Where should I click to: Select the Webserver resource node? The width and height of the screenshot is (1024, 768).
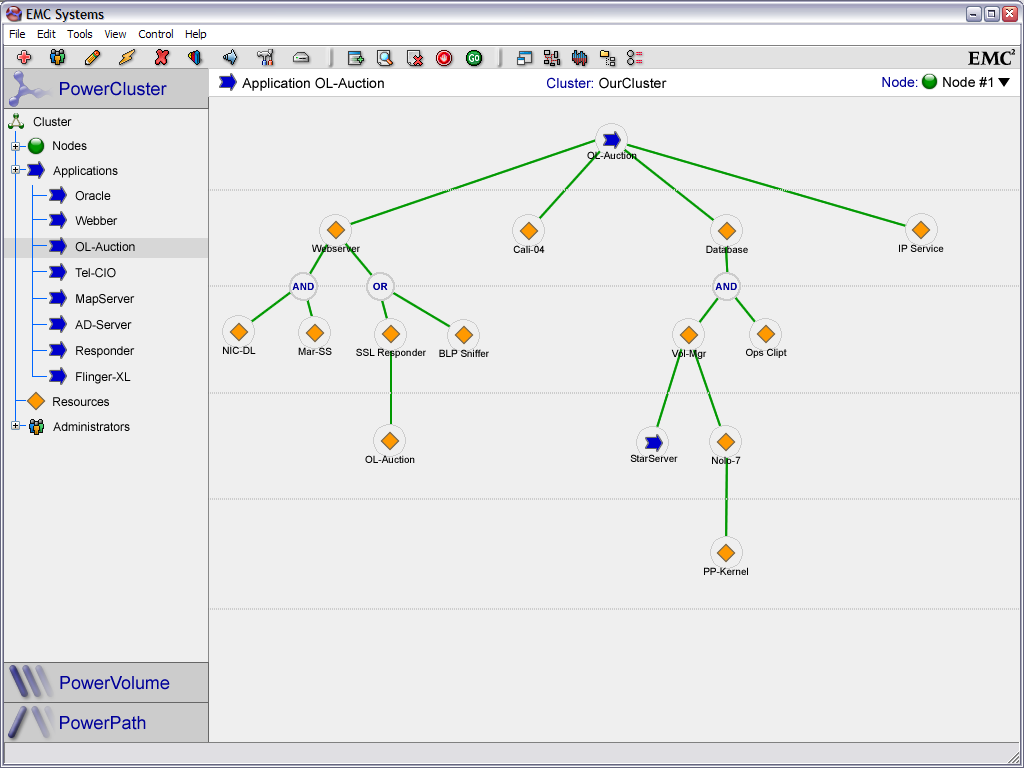point(336,231)
